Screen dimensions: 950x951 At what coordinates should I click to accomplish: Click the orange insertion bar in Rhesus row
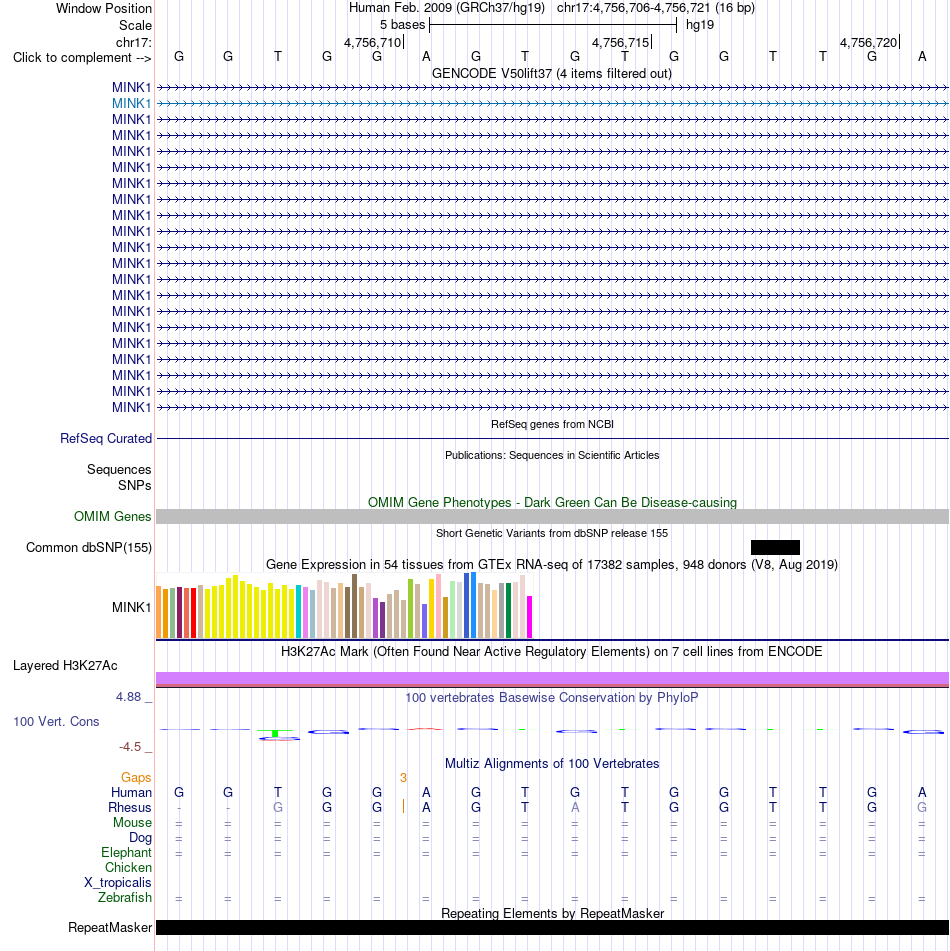pos(403,806)
